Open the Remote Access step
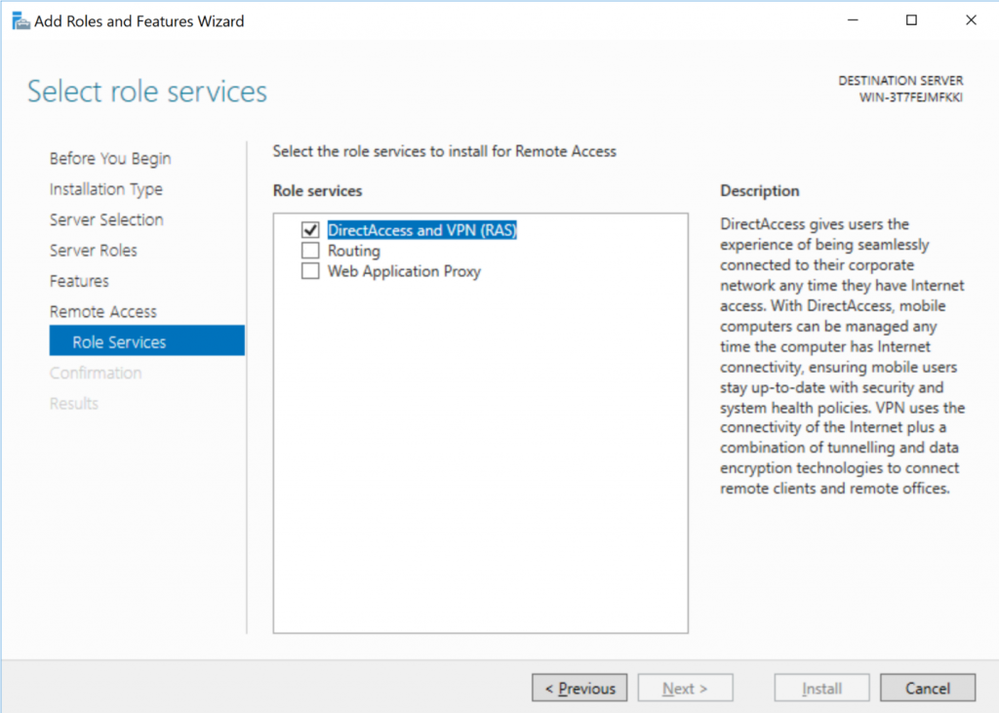 pos(103,312)
